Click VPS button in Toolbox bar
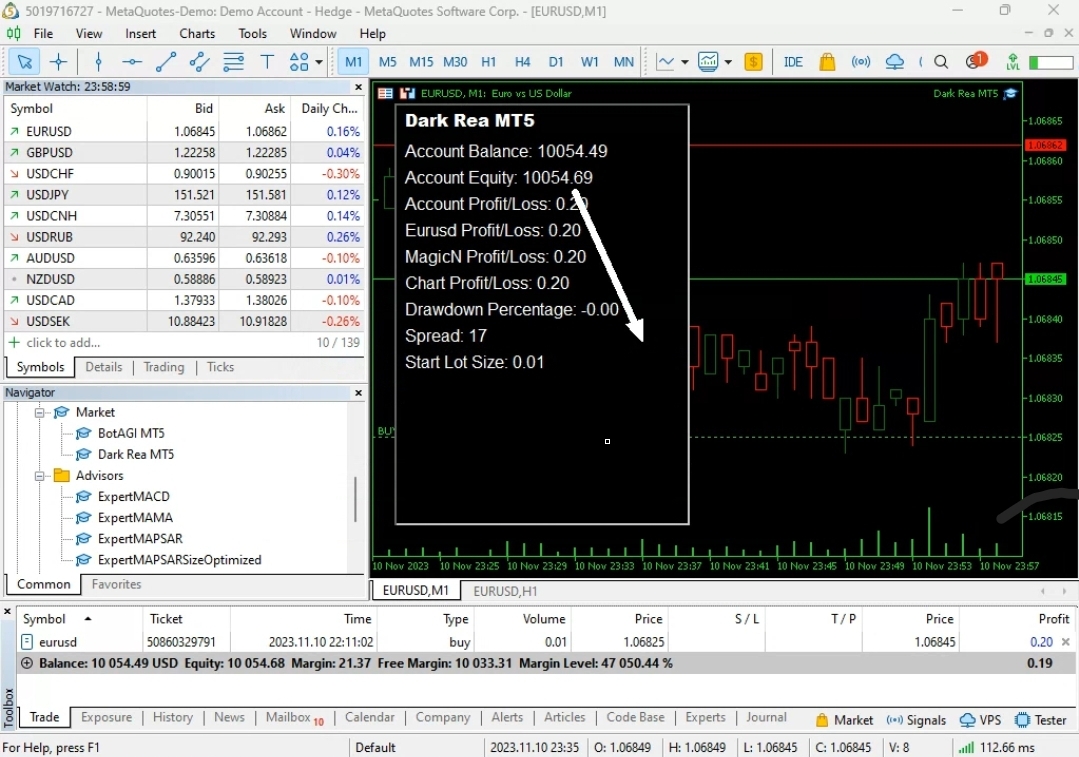The height and width of the screenshot is (757, 1079). pyautogui.click(x=981, y=720)
